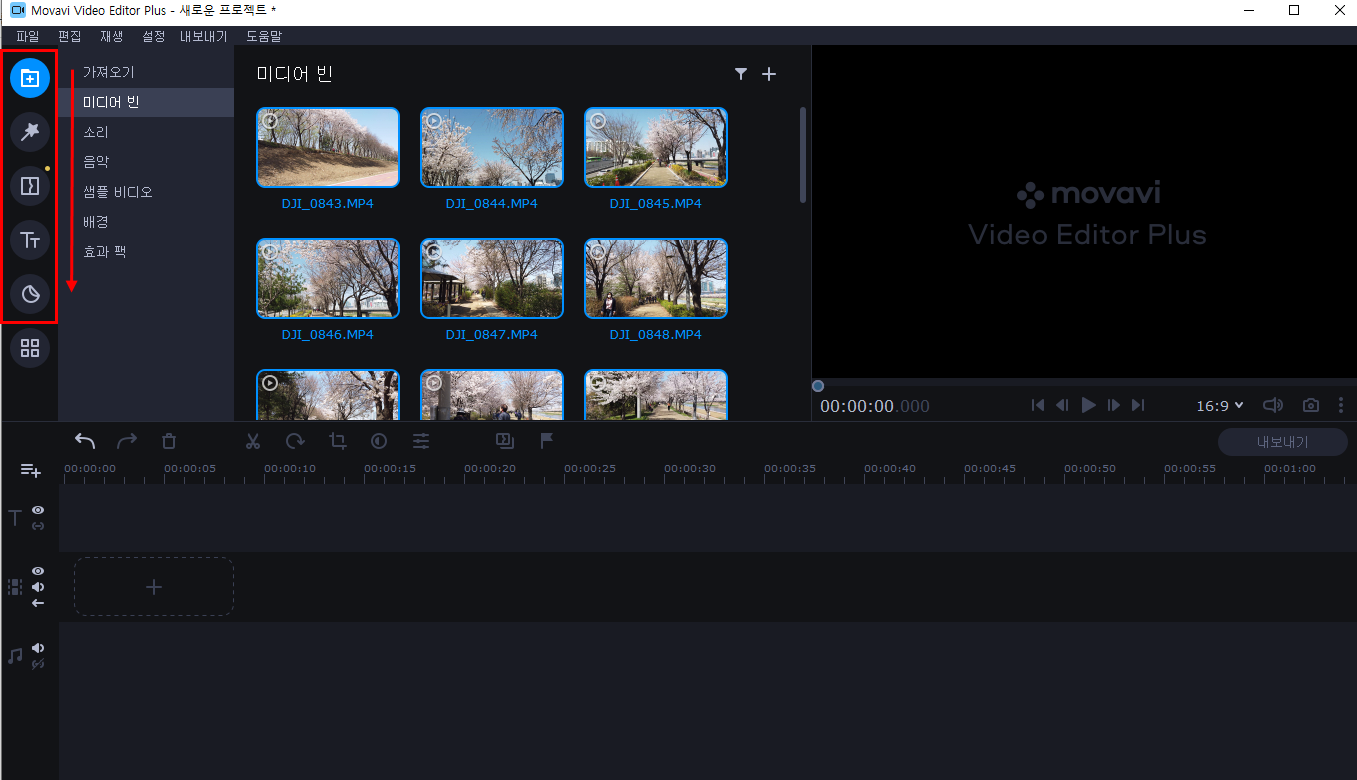Open the 편집 menu

click(70, 36)
